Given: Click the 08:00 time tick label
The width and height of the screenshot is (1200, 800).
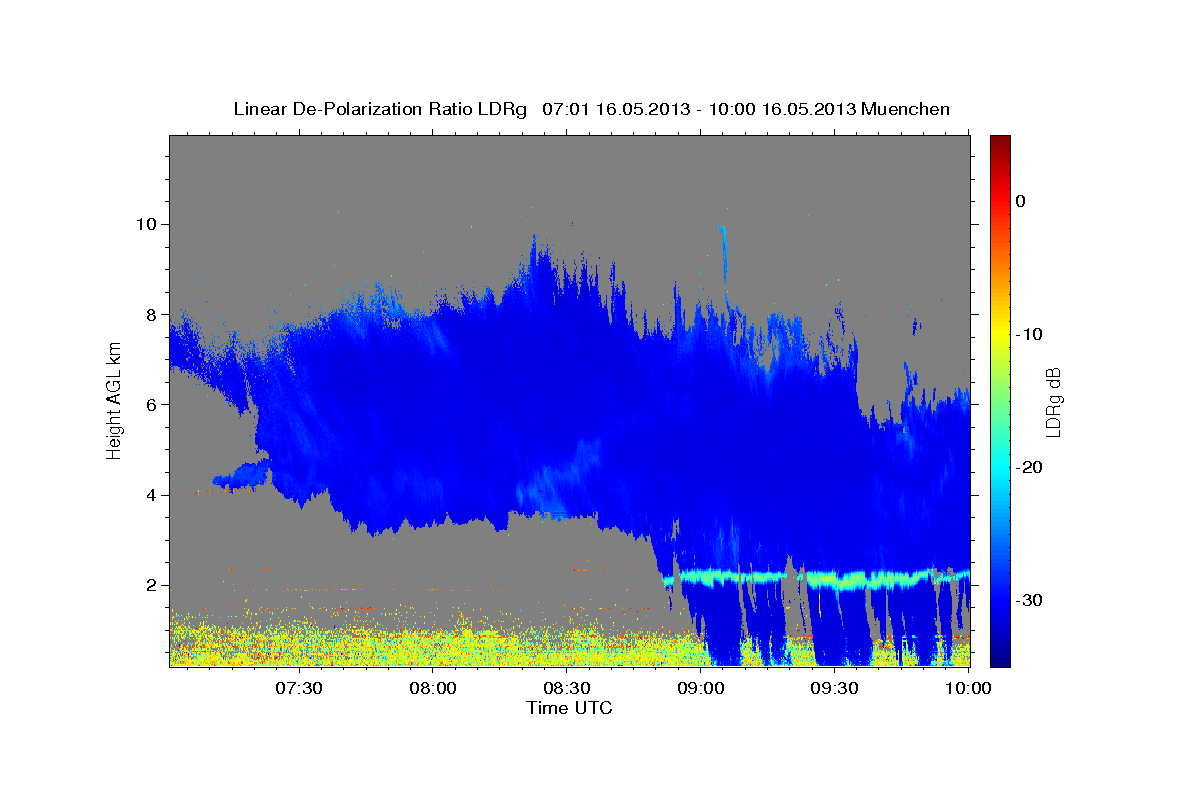Looking at the screenshot, I should [x=433, y=689].
